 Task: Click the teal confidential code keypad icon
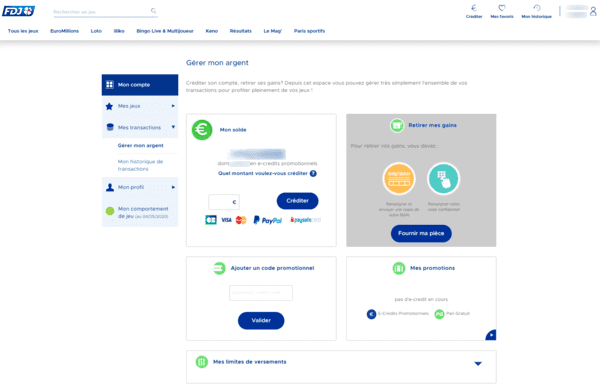[443, 179]
